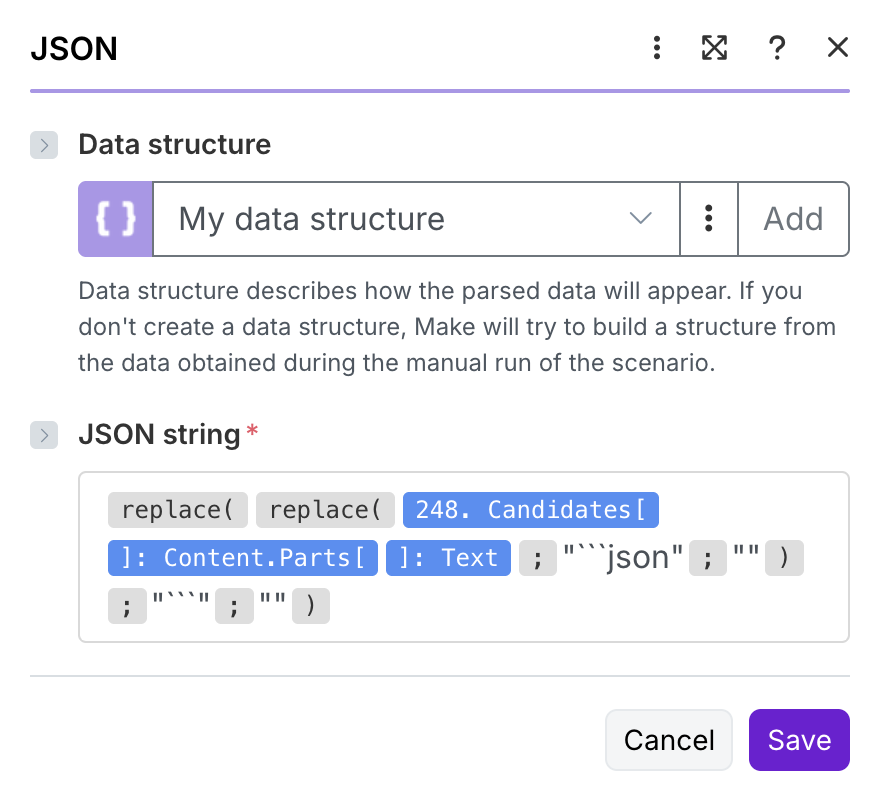Click the purple curly braces data structure icon
The image size is (880, 794).
[x=115, y=219]
